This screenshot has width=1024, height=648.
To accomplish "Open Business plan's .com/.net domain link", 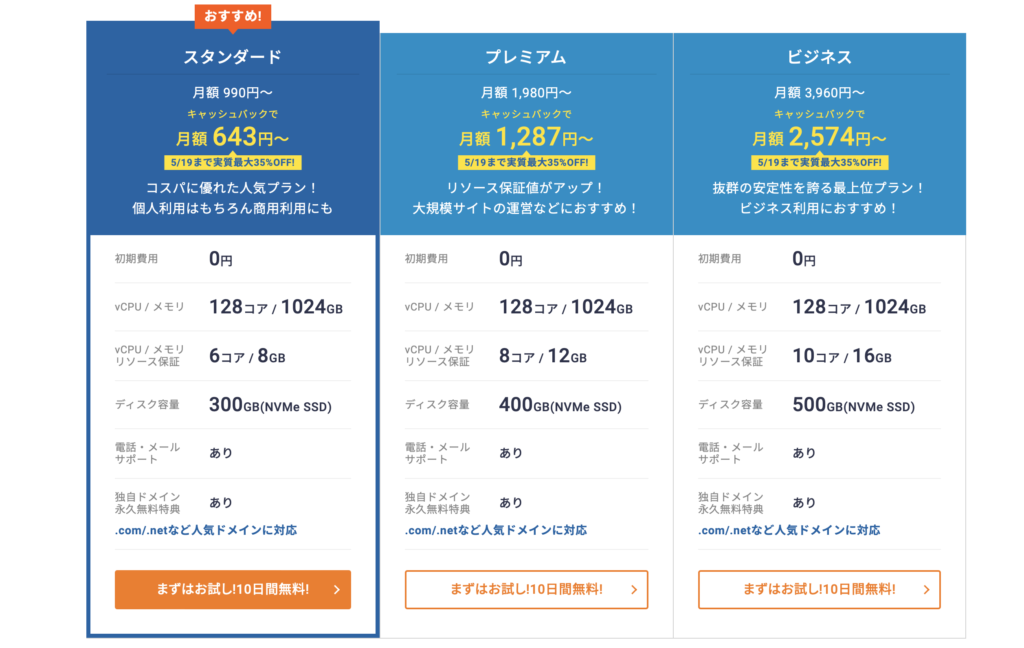I will [789, 530].
